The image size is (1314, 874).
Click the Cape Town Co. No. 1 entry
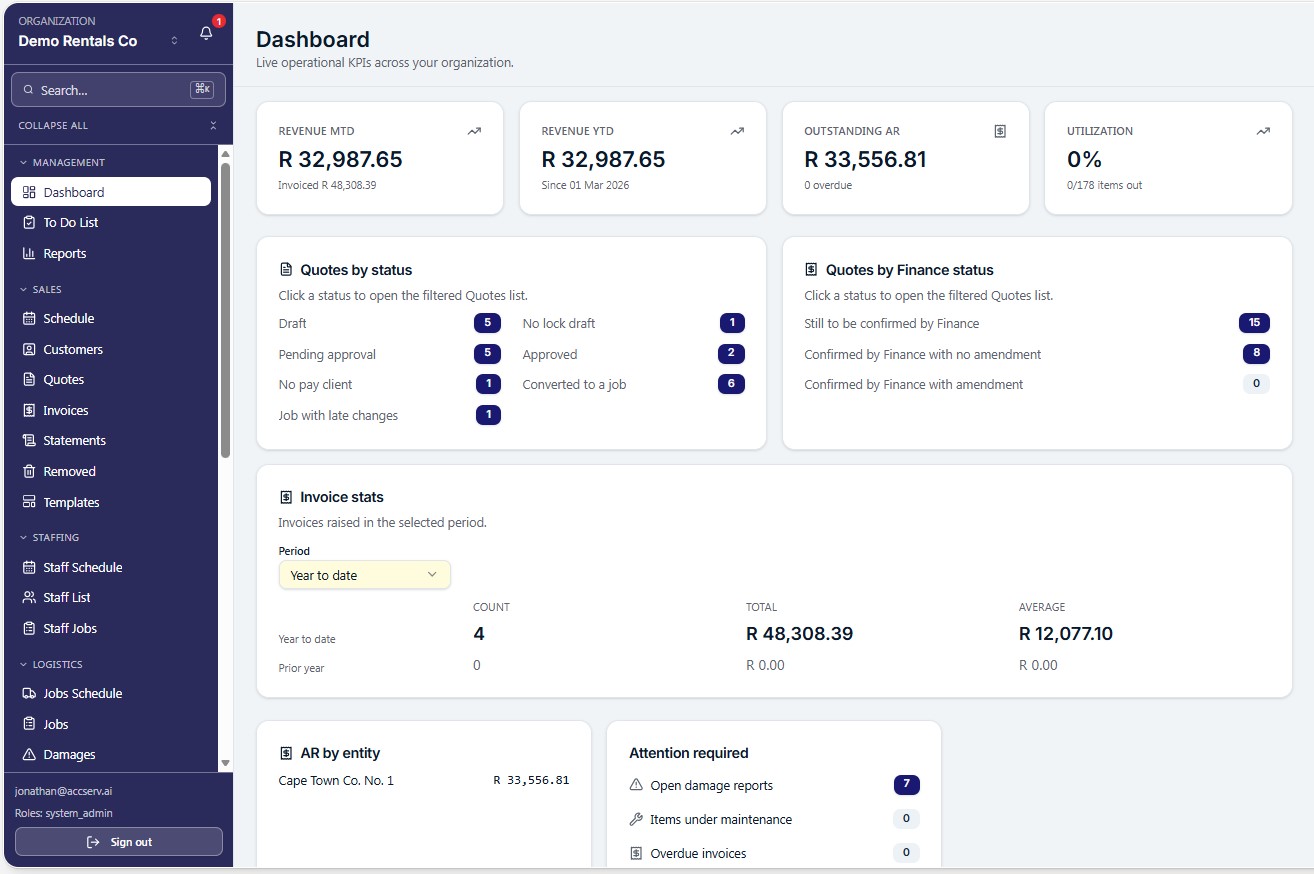(336, 780)
